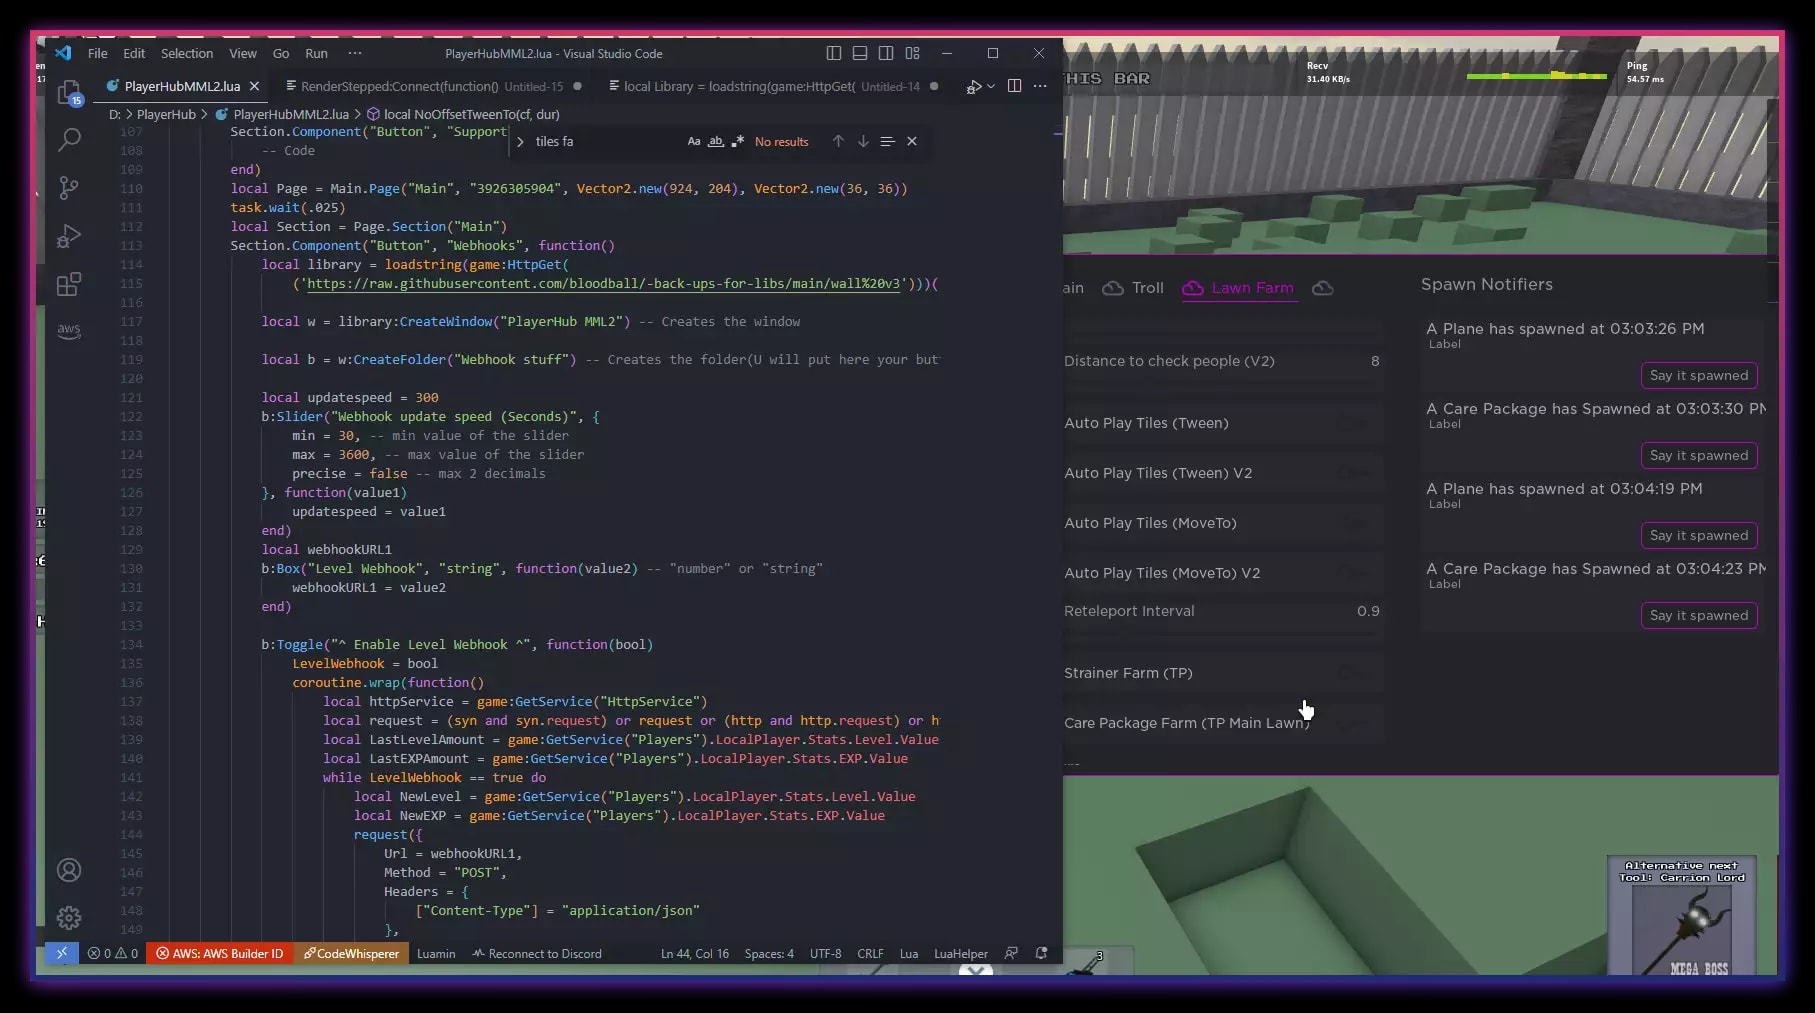Close the PlayerHubMML2.lua tab
Image resolution: width=1815 pixels, height=1013 pixels.
(255, 86)
